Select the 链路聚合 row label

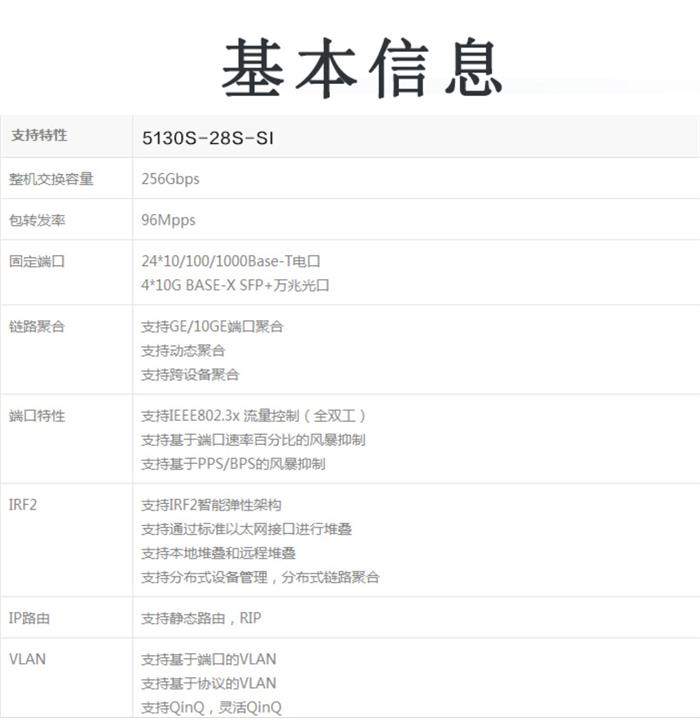[x=38, y=326]
